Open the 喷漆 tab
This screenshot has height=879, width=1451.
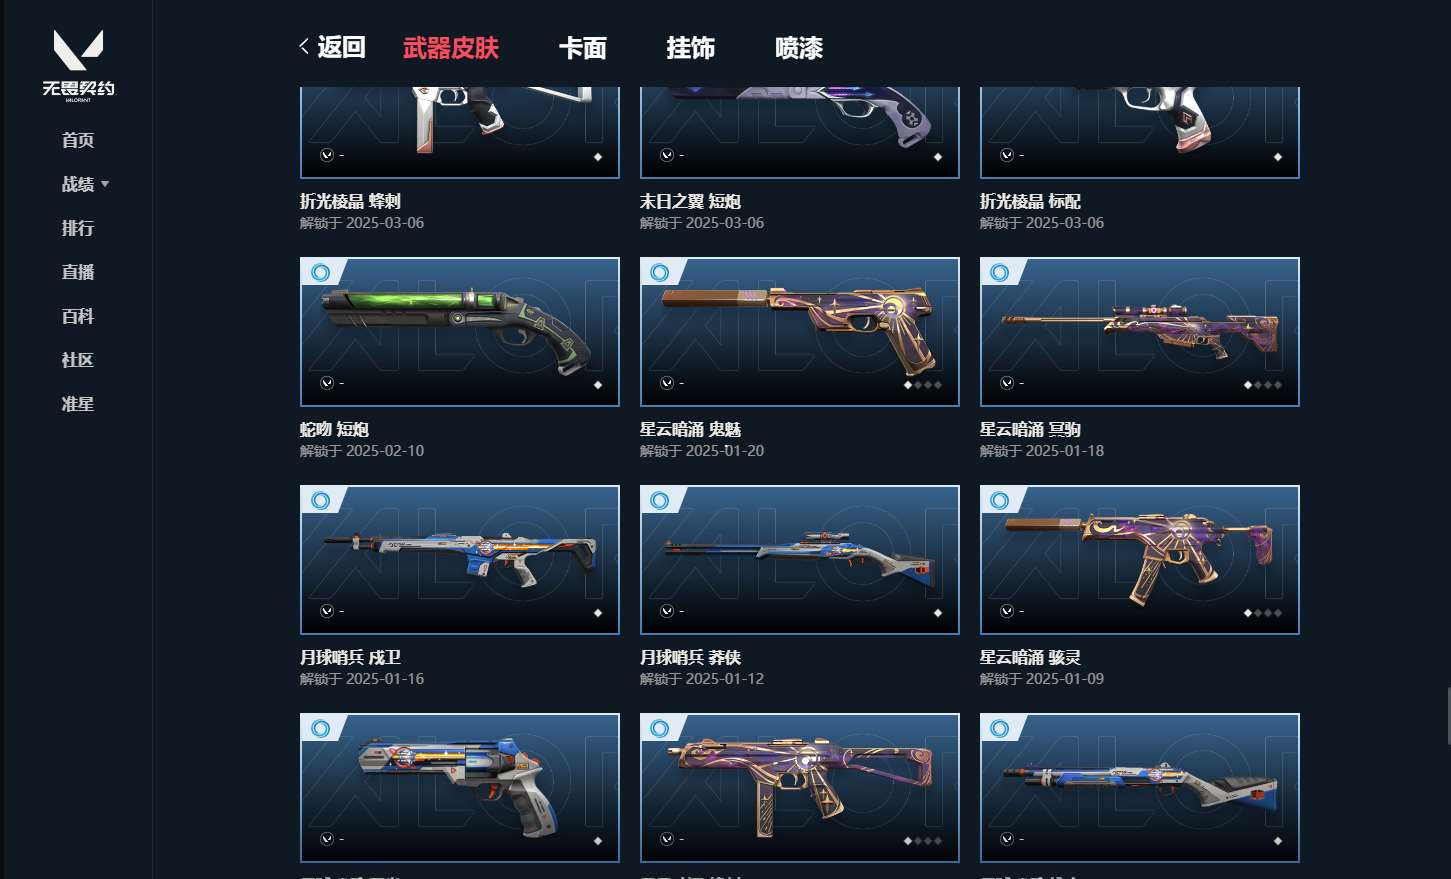[x=799, y=47]
